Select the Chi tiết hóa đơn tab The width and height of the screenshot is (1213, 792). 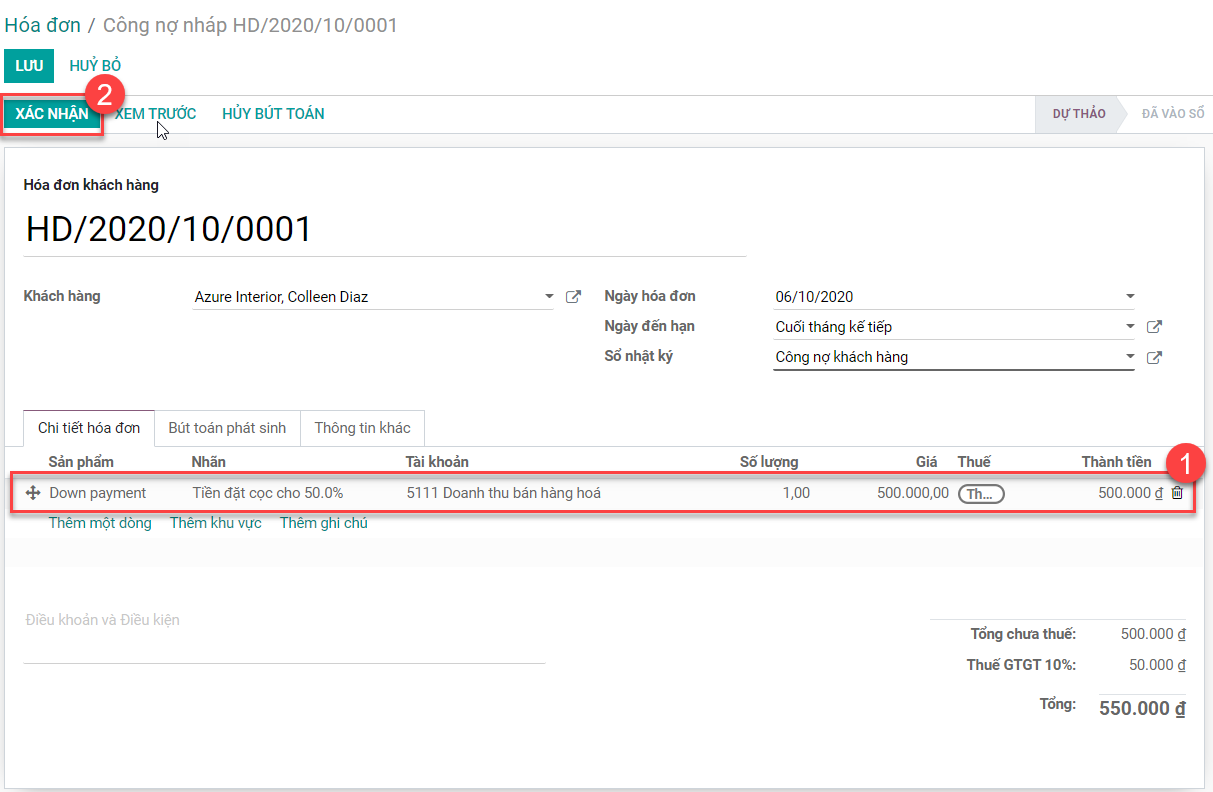point(89,428)
